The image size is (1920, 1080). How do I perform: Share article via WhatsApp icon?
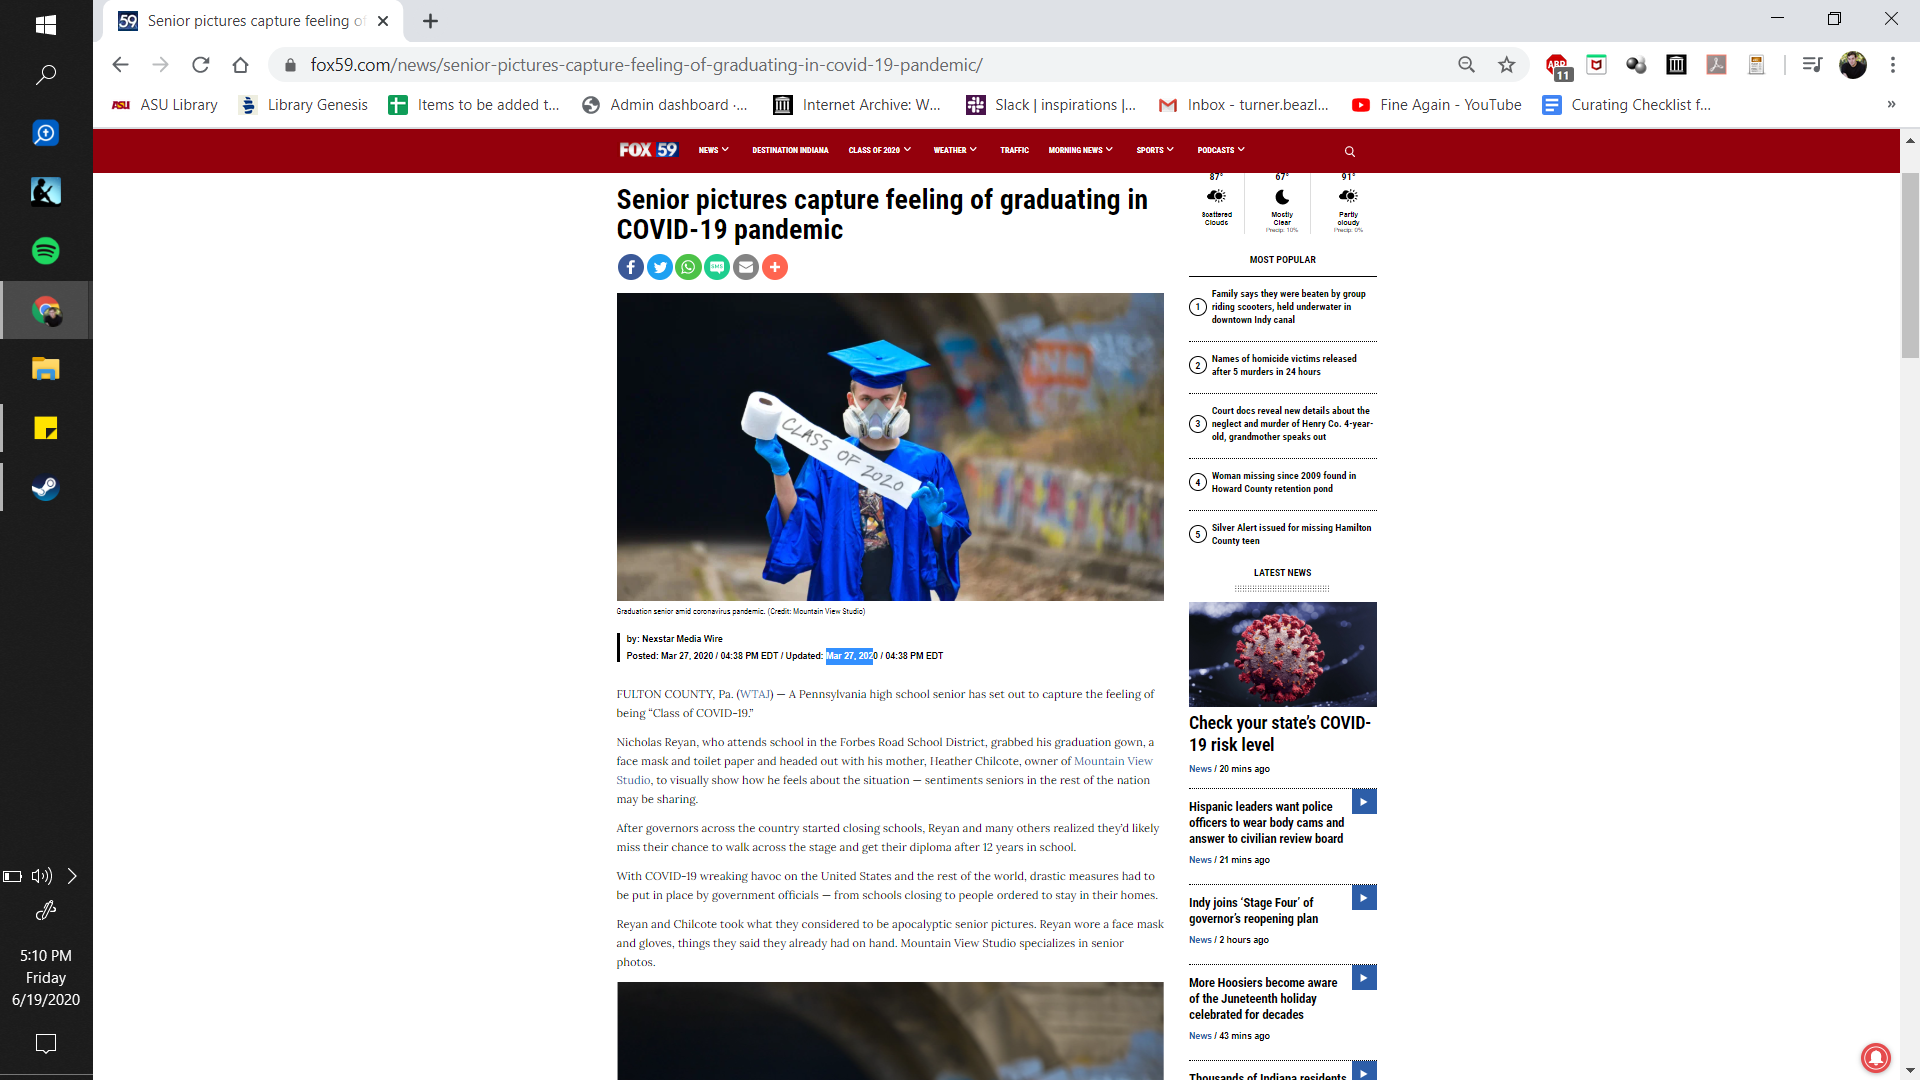click(688, 267)
